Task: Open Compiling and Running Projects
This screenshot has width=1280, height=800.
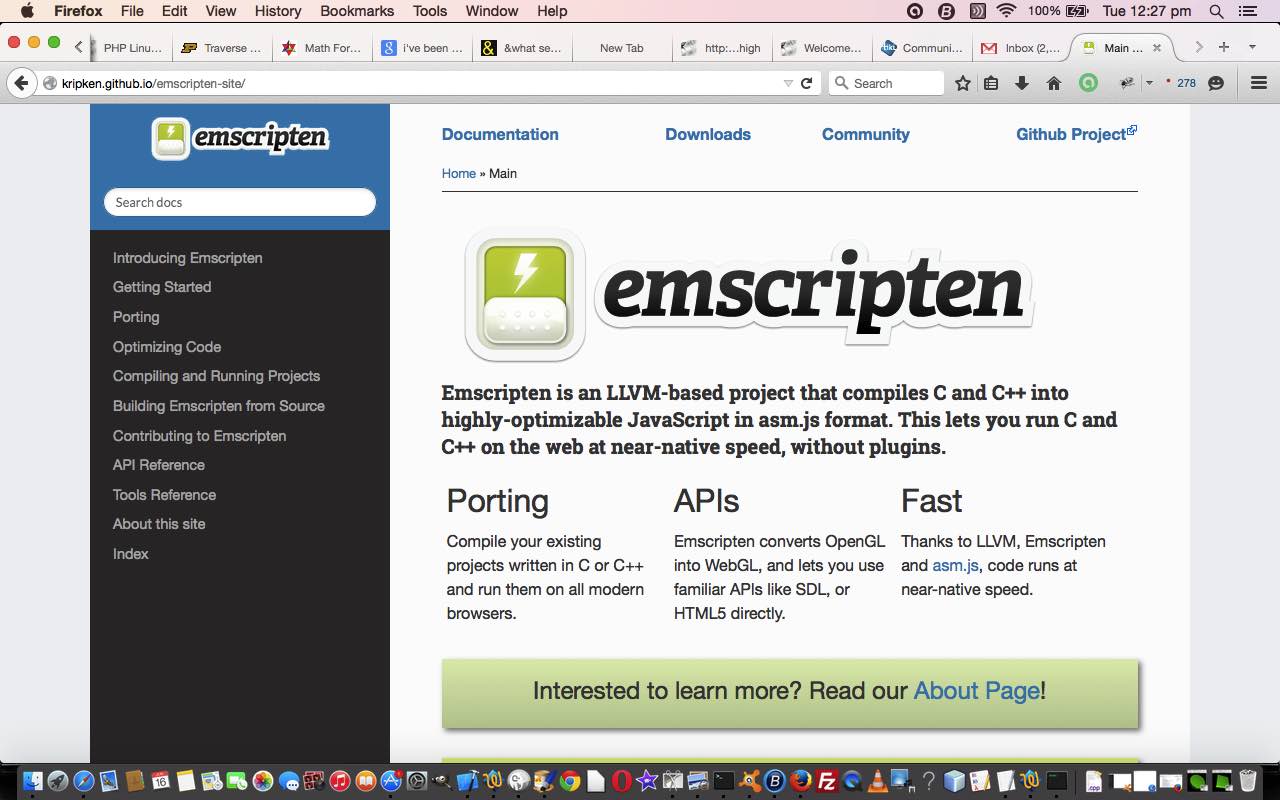Action: 216,376
